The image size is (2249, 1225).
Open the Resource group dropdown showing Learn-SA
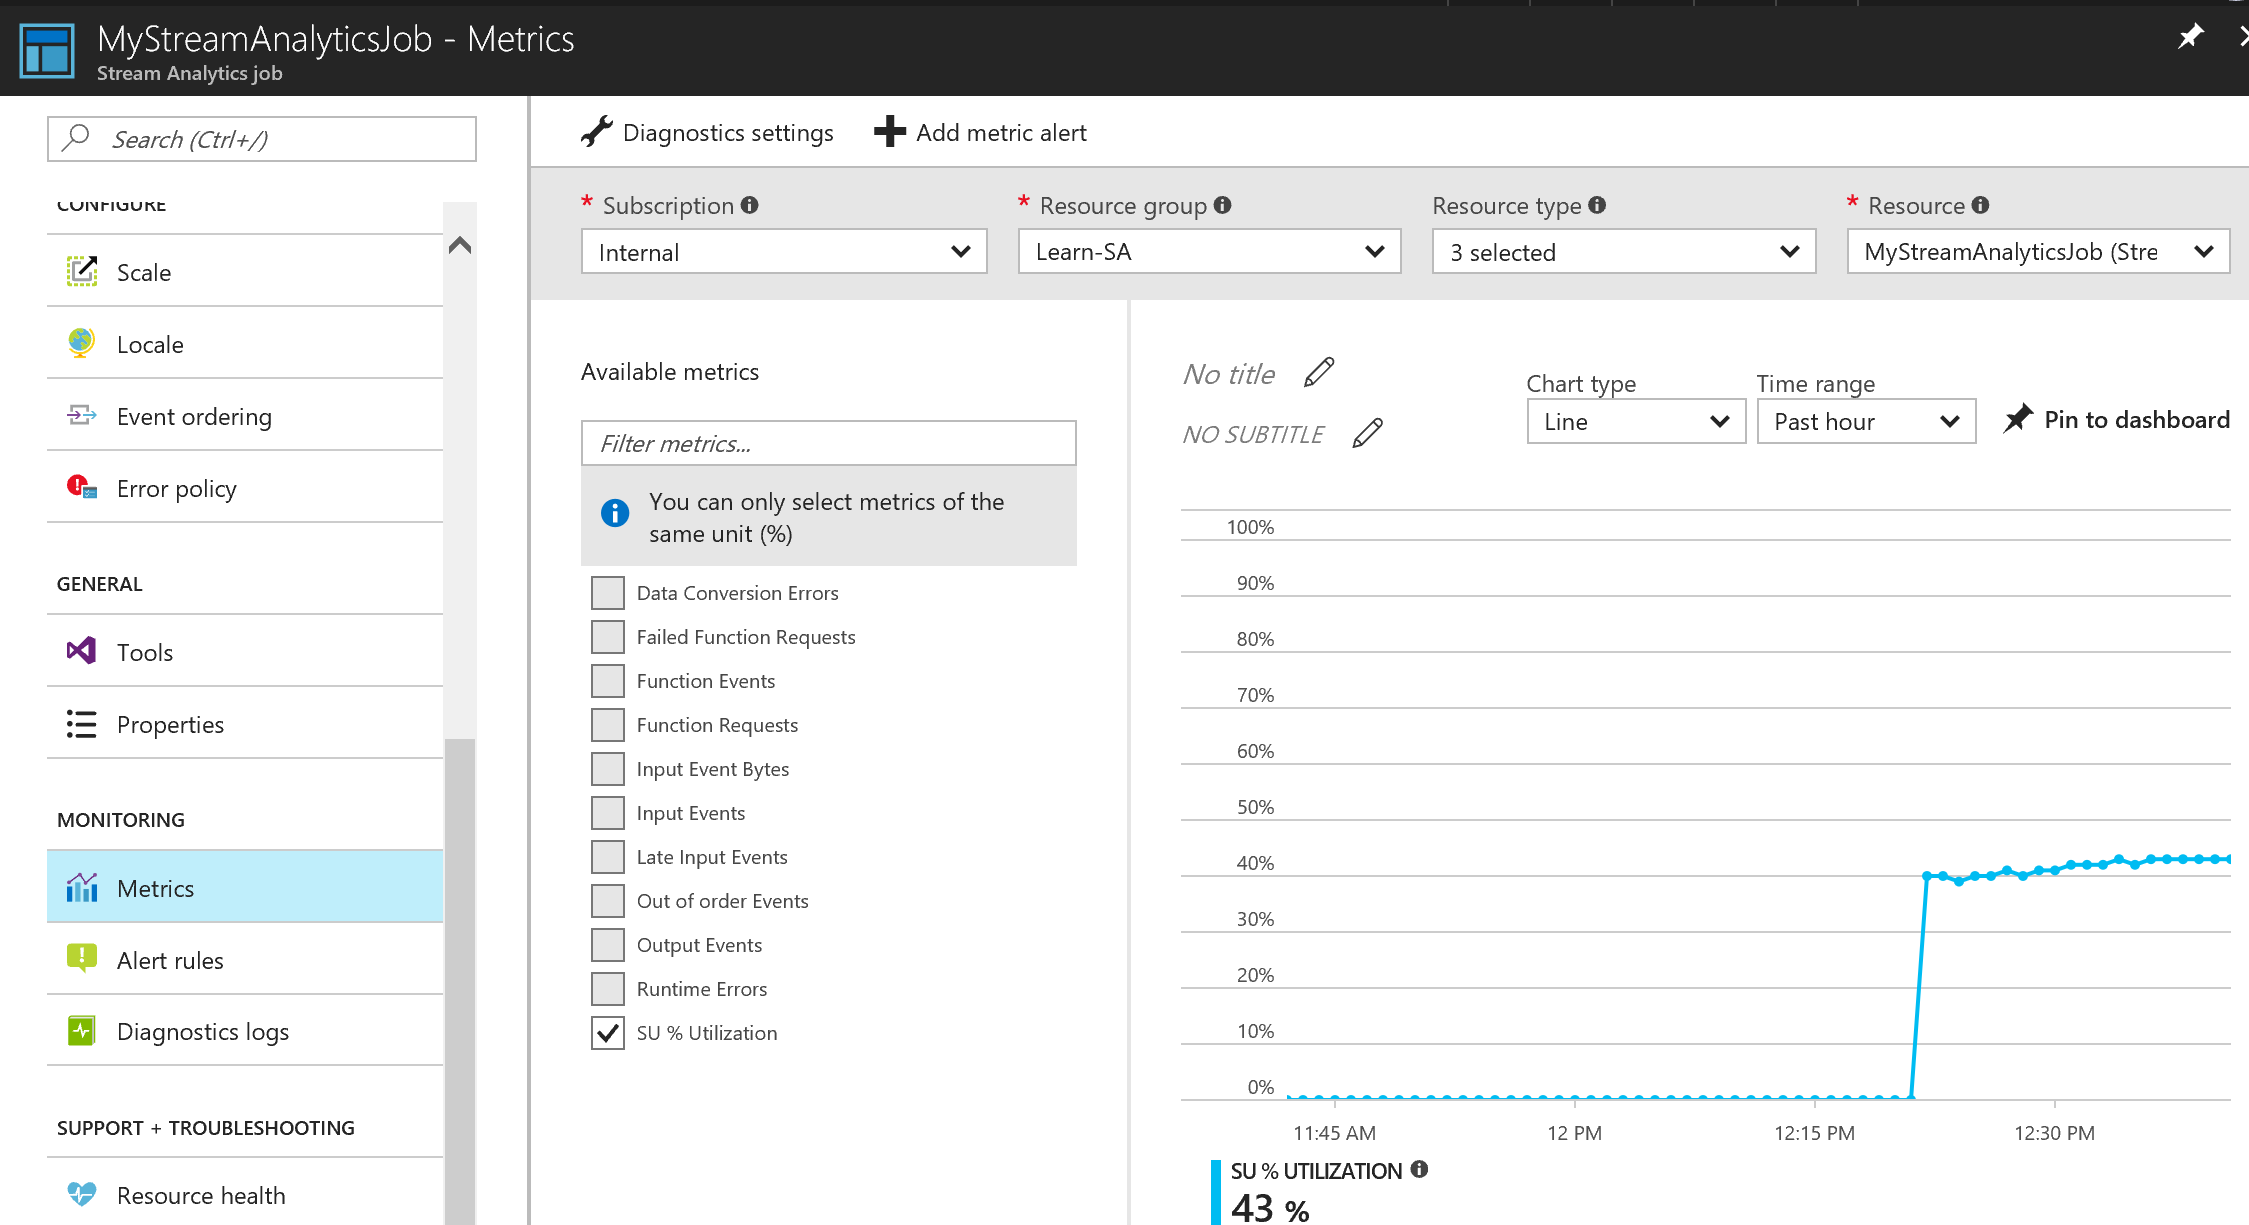click(1209, 252)
